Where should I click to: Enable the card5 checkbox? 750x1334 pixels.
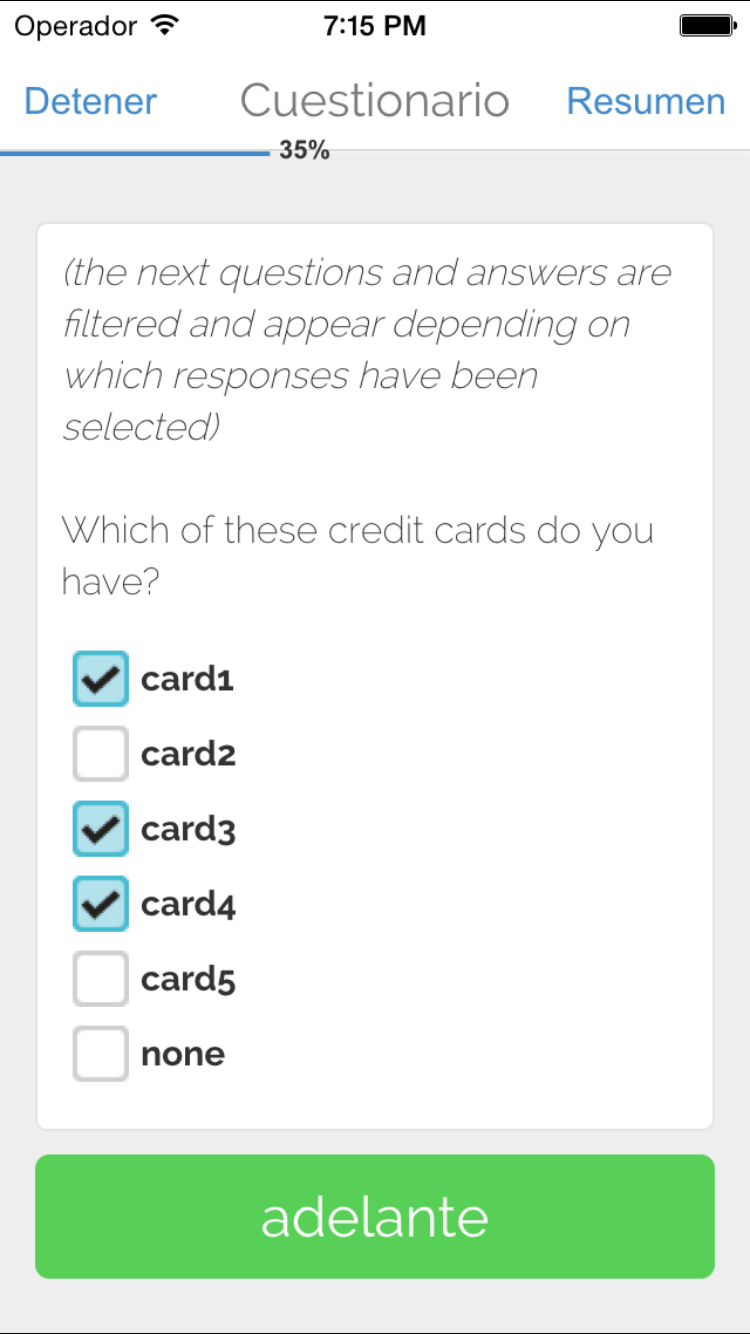coord(100,979)
